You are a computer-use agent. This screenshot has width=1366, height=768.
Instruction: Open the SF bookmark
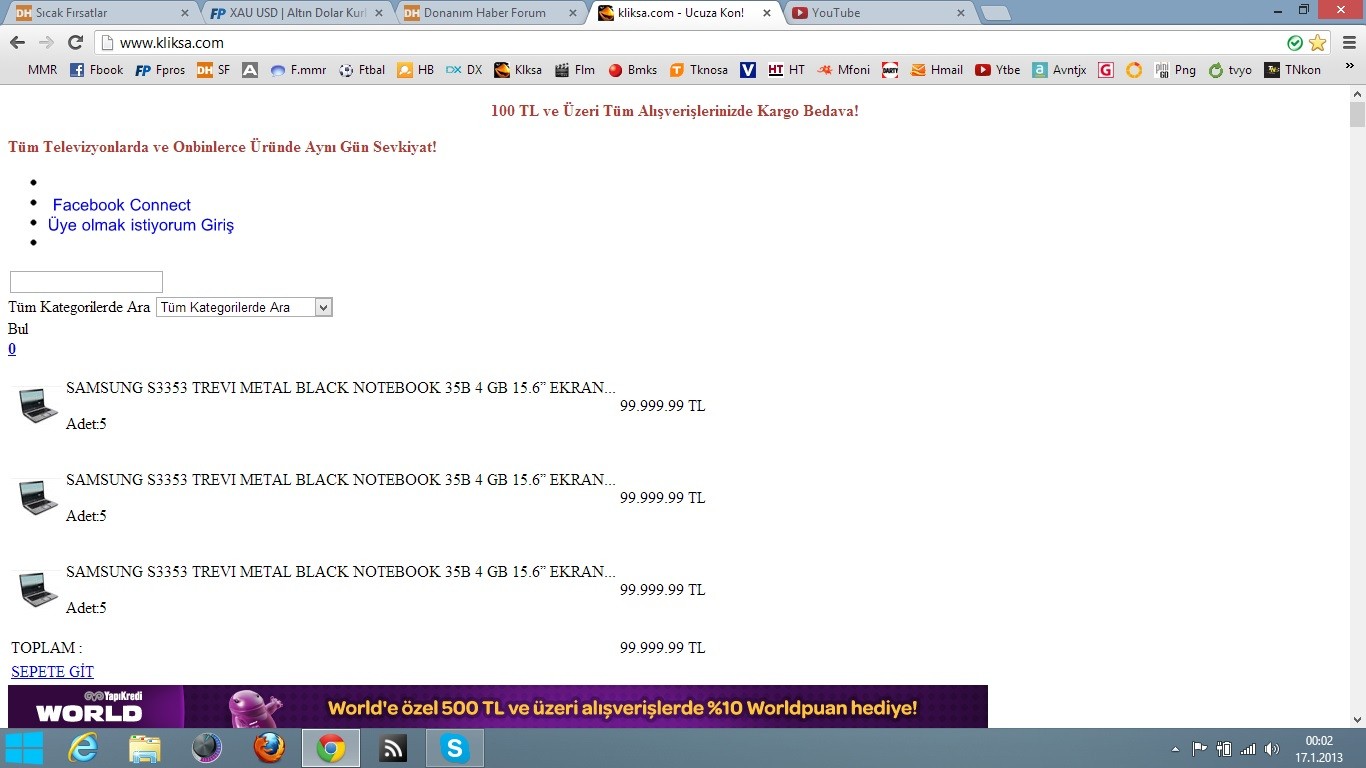click(x=213, y=70)
